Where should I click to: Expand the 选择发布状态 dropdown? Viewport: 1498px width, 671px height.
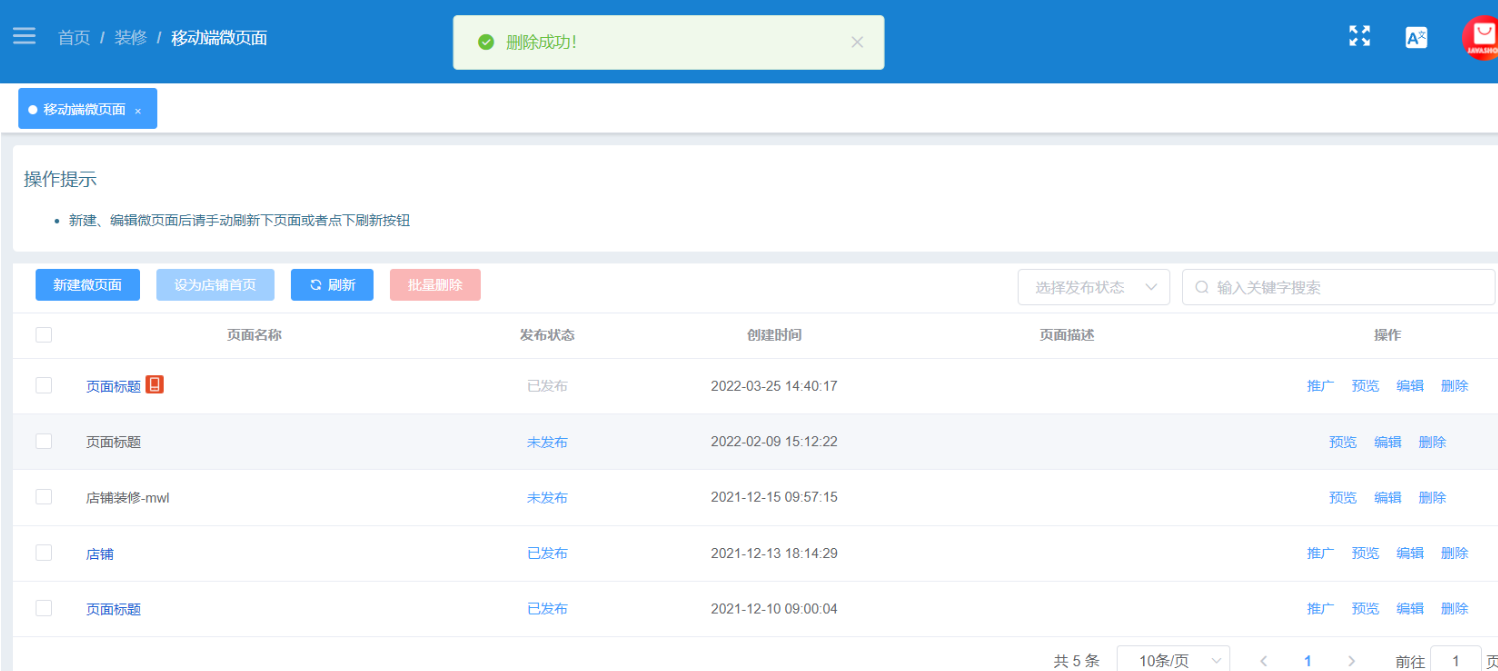1094,287
